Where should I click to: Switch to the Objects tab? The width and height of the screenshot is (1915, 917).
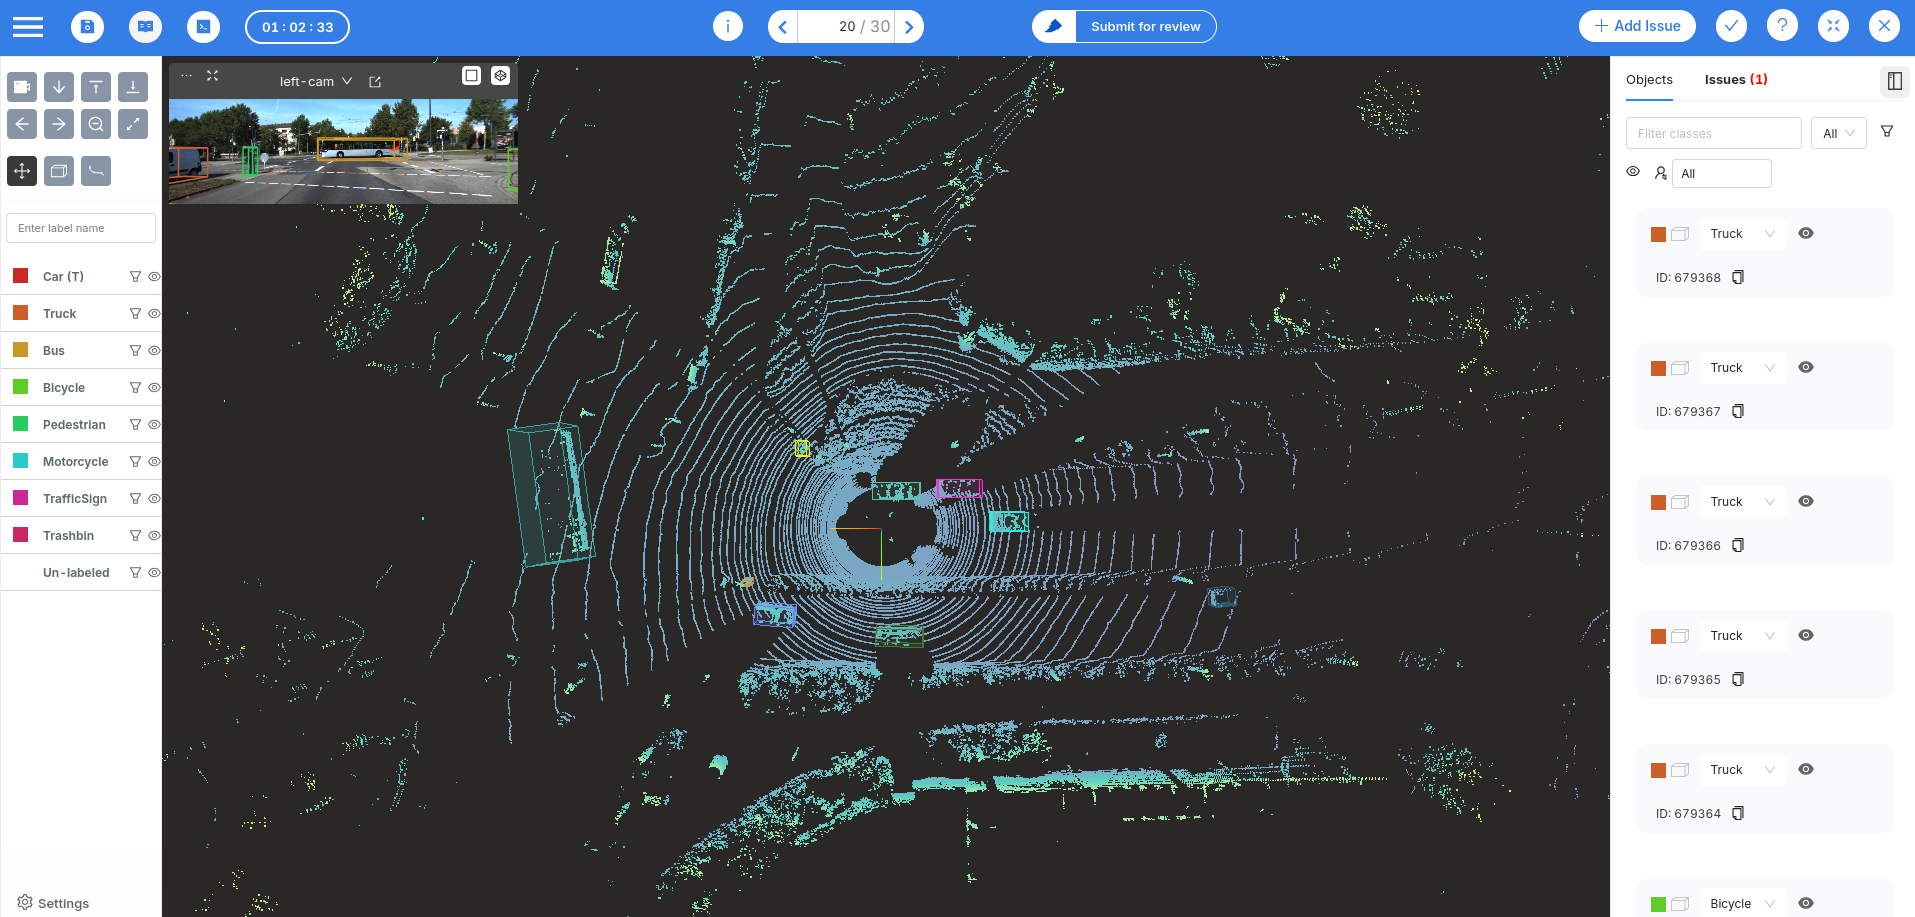(x=1649, y=80)
